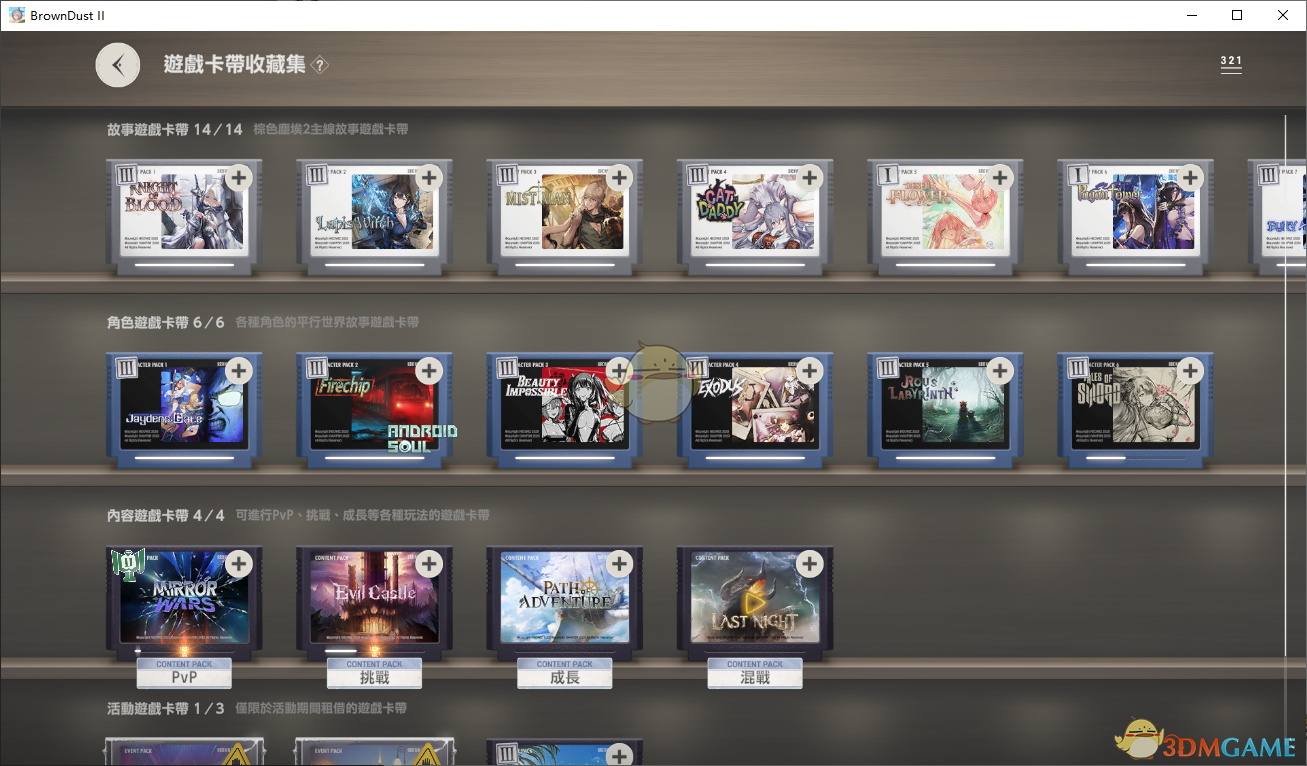1307x766 pixels.
Task: Tap the plus icon on Rou's Labyrinth cartridge
Action: [1000, 371]
